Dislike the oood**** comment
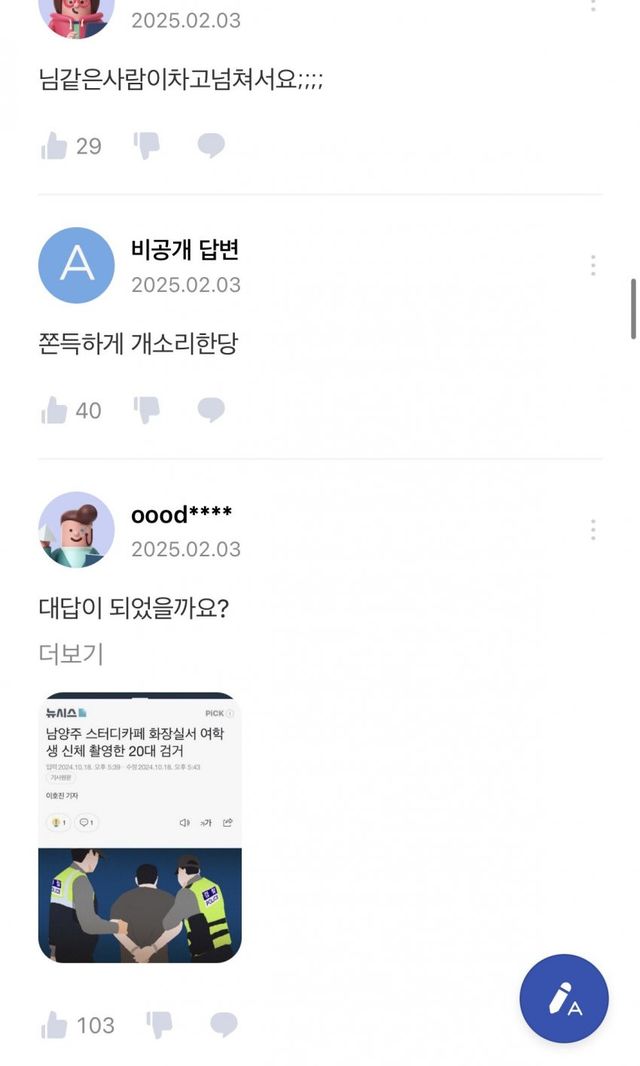This screenshot has height=1066, width=640. (x=160, y=1025)
